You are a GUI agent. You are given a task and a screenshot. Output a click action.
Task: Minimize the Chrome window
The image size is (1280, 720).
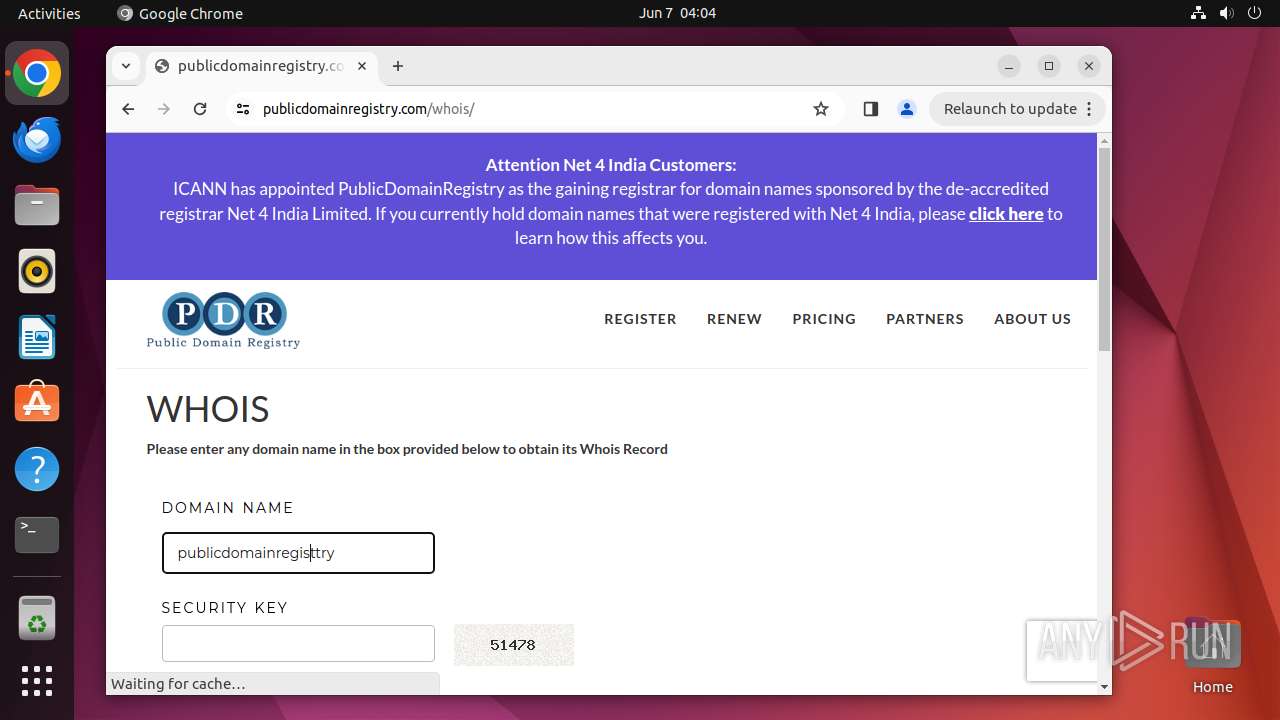[x=1009, y=66]
